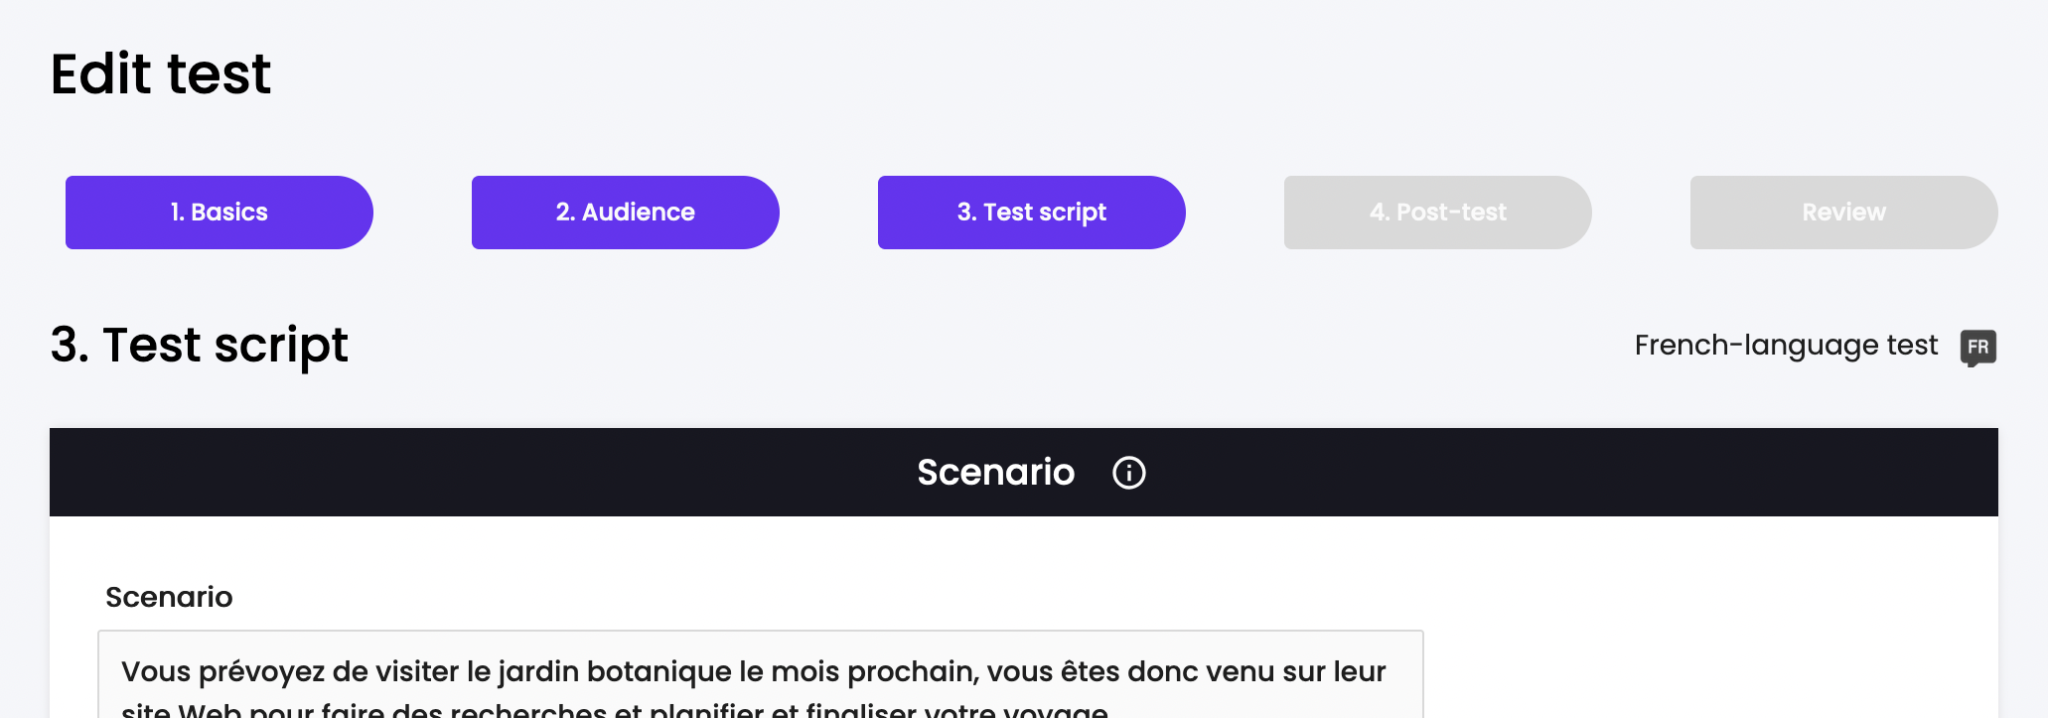Click the French-language test label

tap(1786, 344)
